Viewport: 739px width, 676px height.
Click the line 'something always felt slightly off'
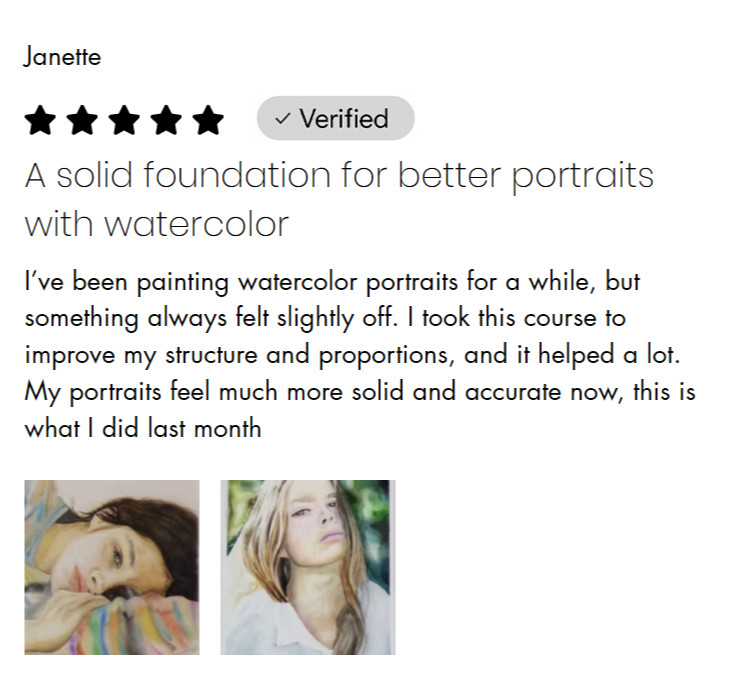click(325, 318)
